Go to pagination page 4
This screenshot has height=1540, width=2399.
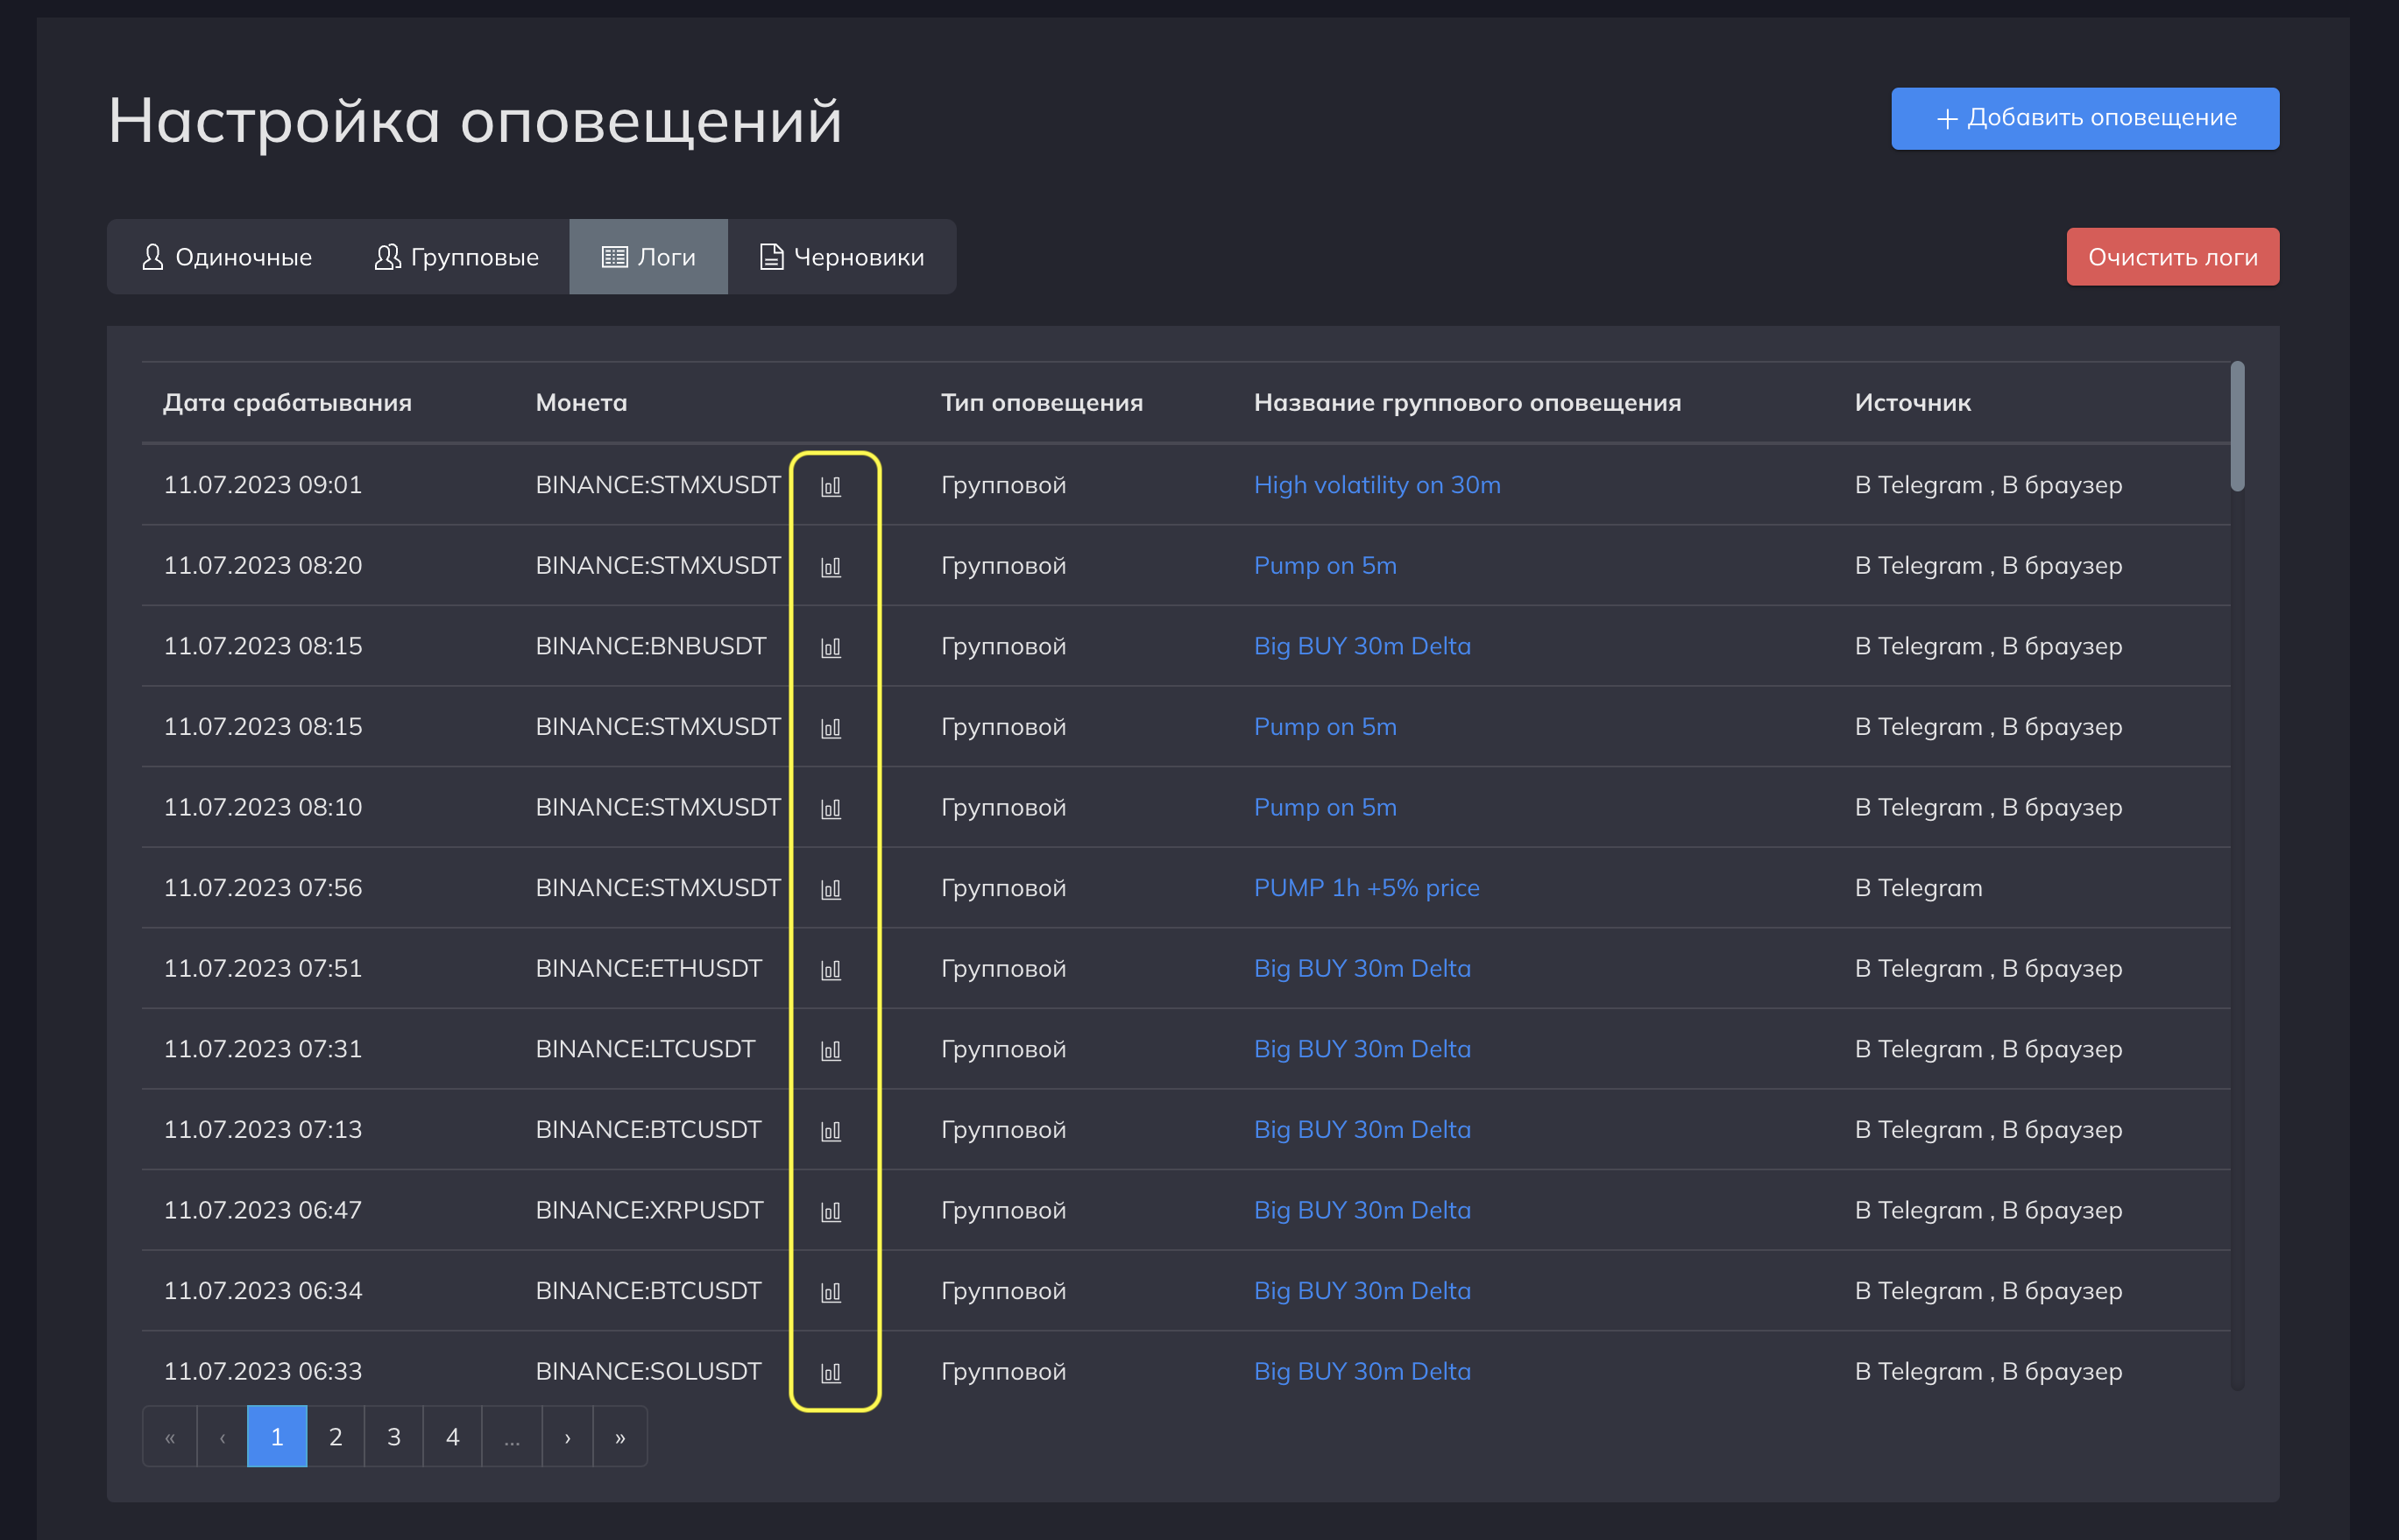pos(453,1437)
